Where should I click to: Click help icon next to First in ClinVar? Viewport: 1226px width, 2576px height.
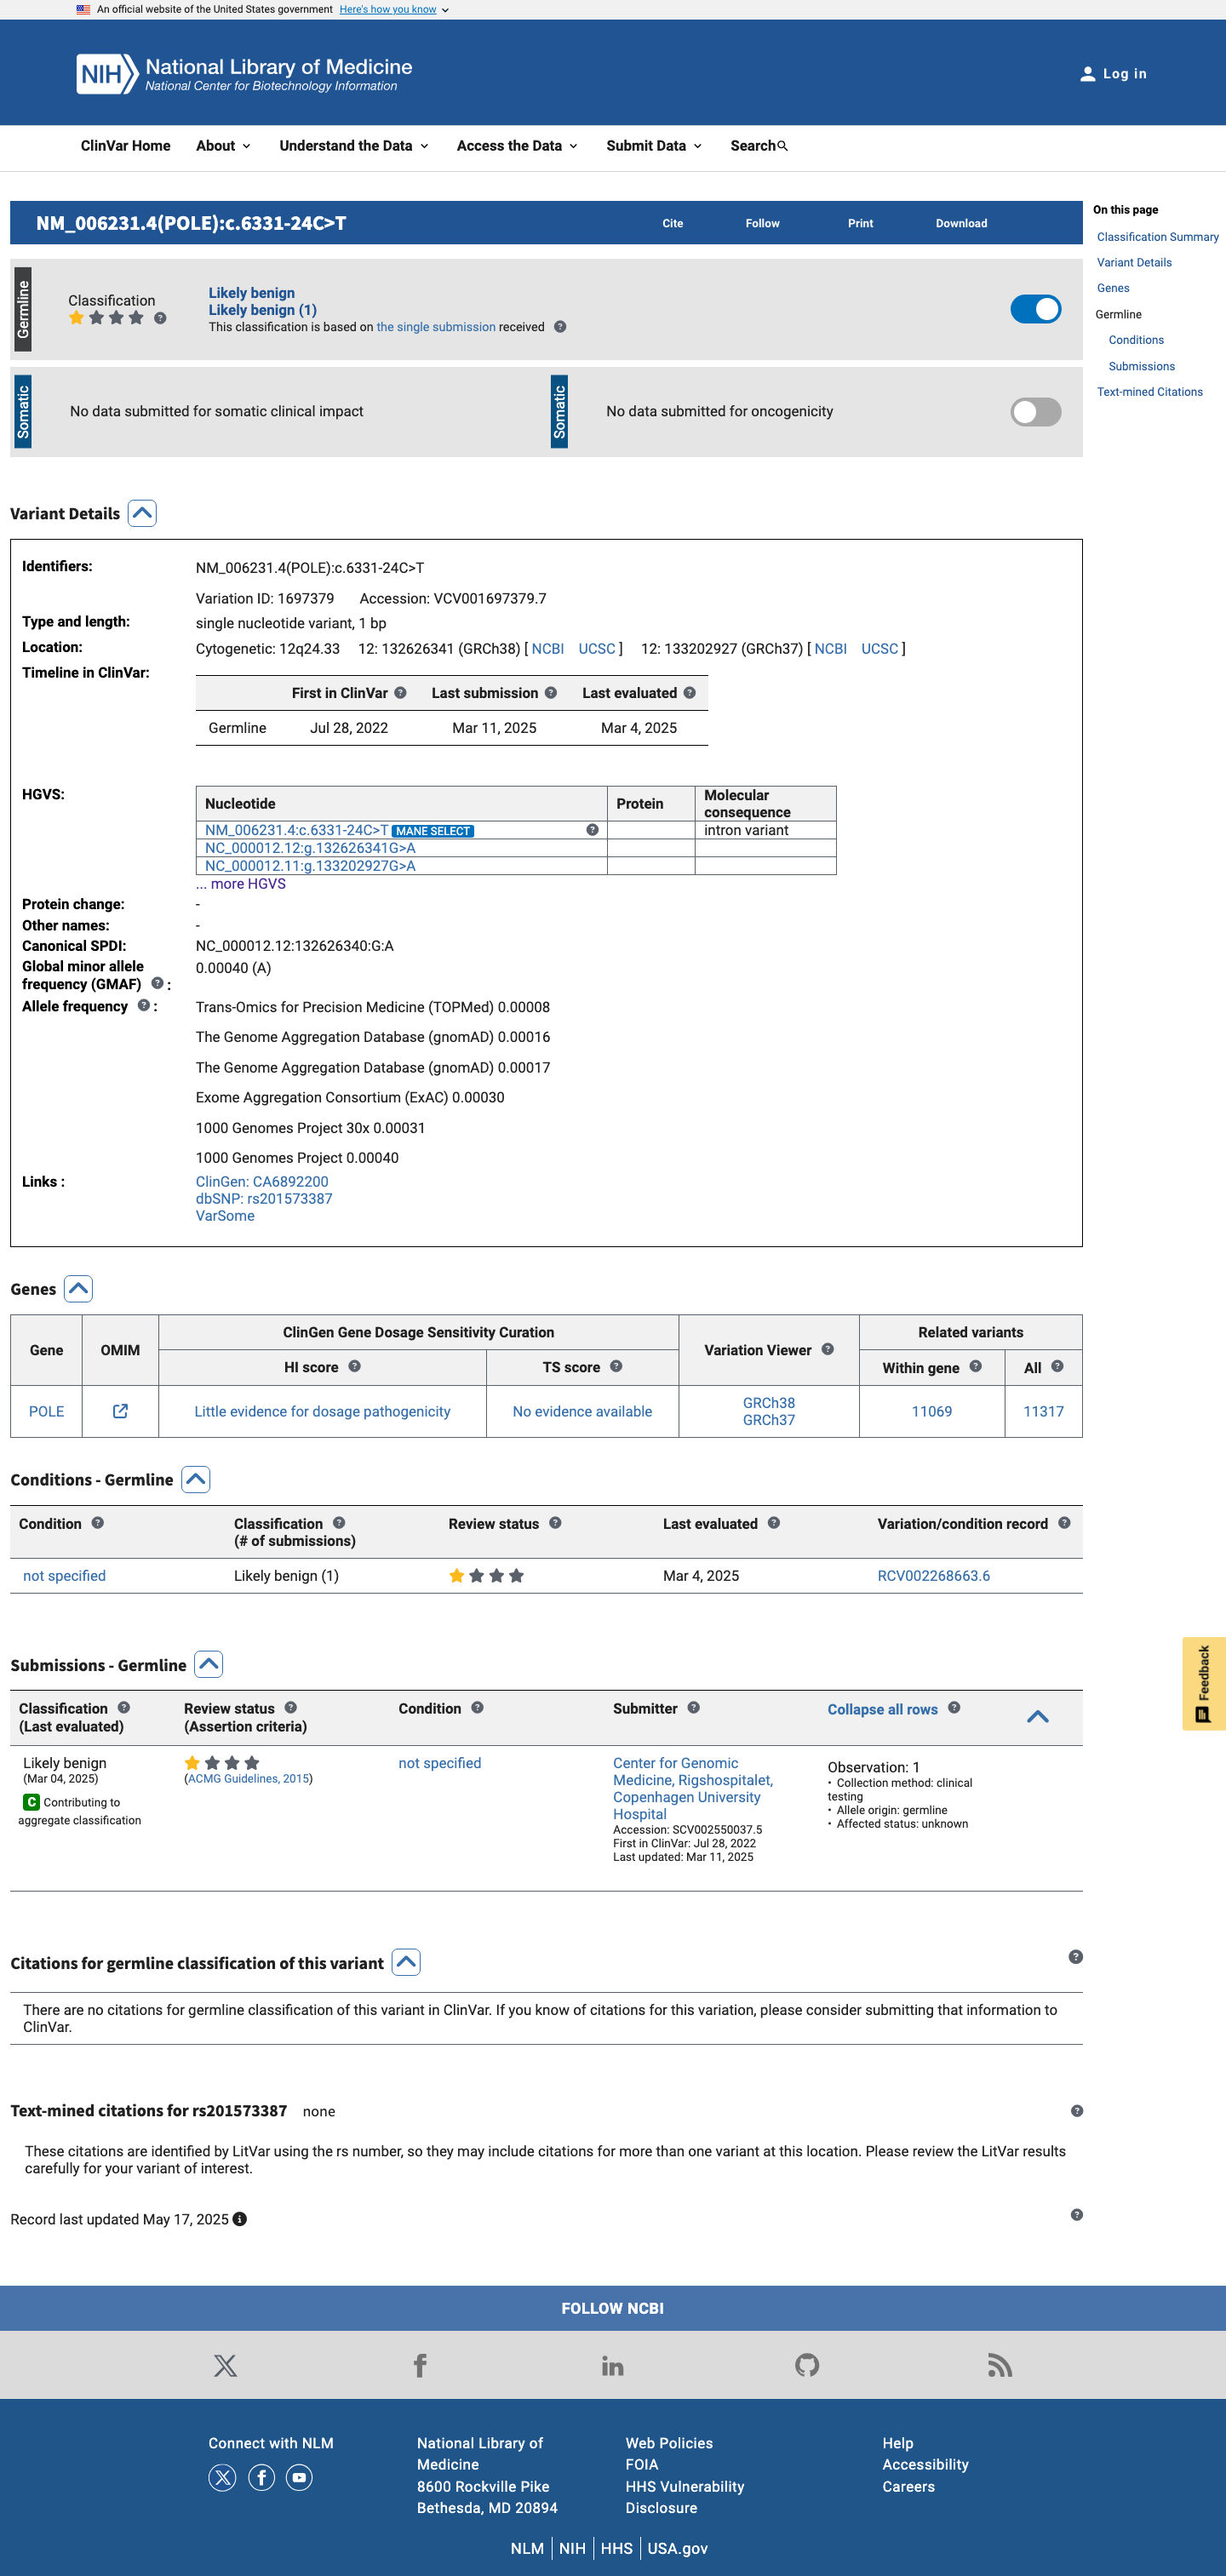click(400, 693)
